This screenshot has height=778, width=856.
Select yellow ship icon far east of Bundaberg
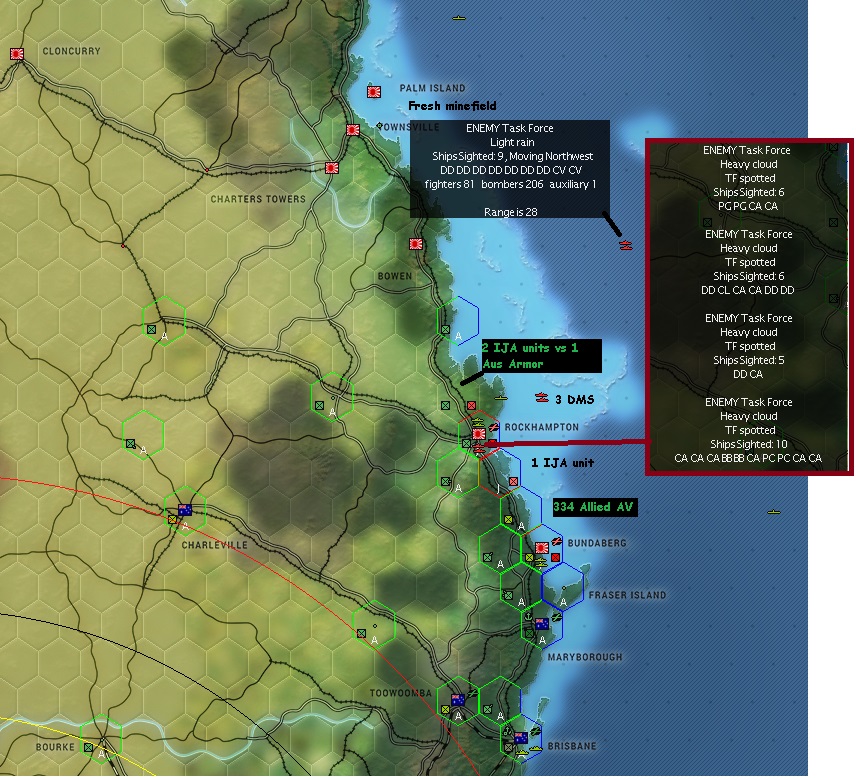[x=774, y=512]
